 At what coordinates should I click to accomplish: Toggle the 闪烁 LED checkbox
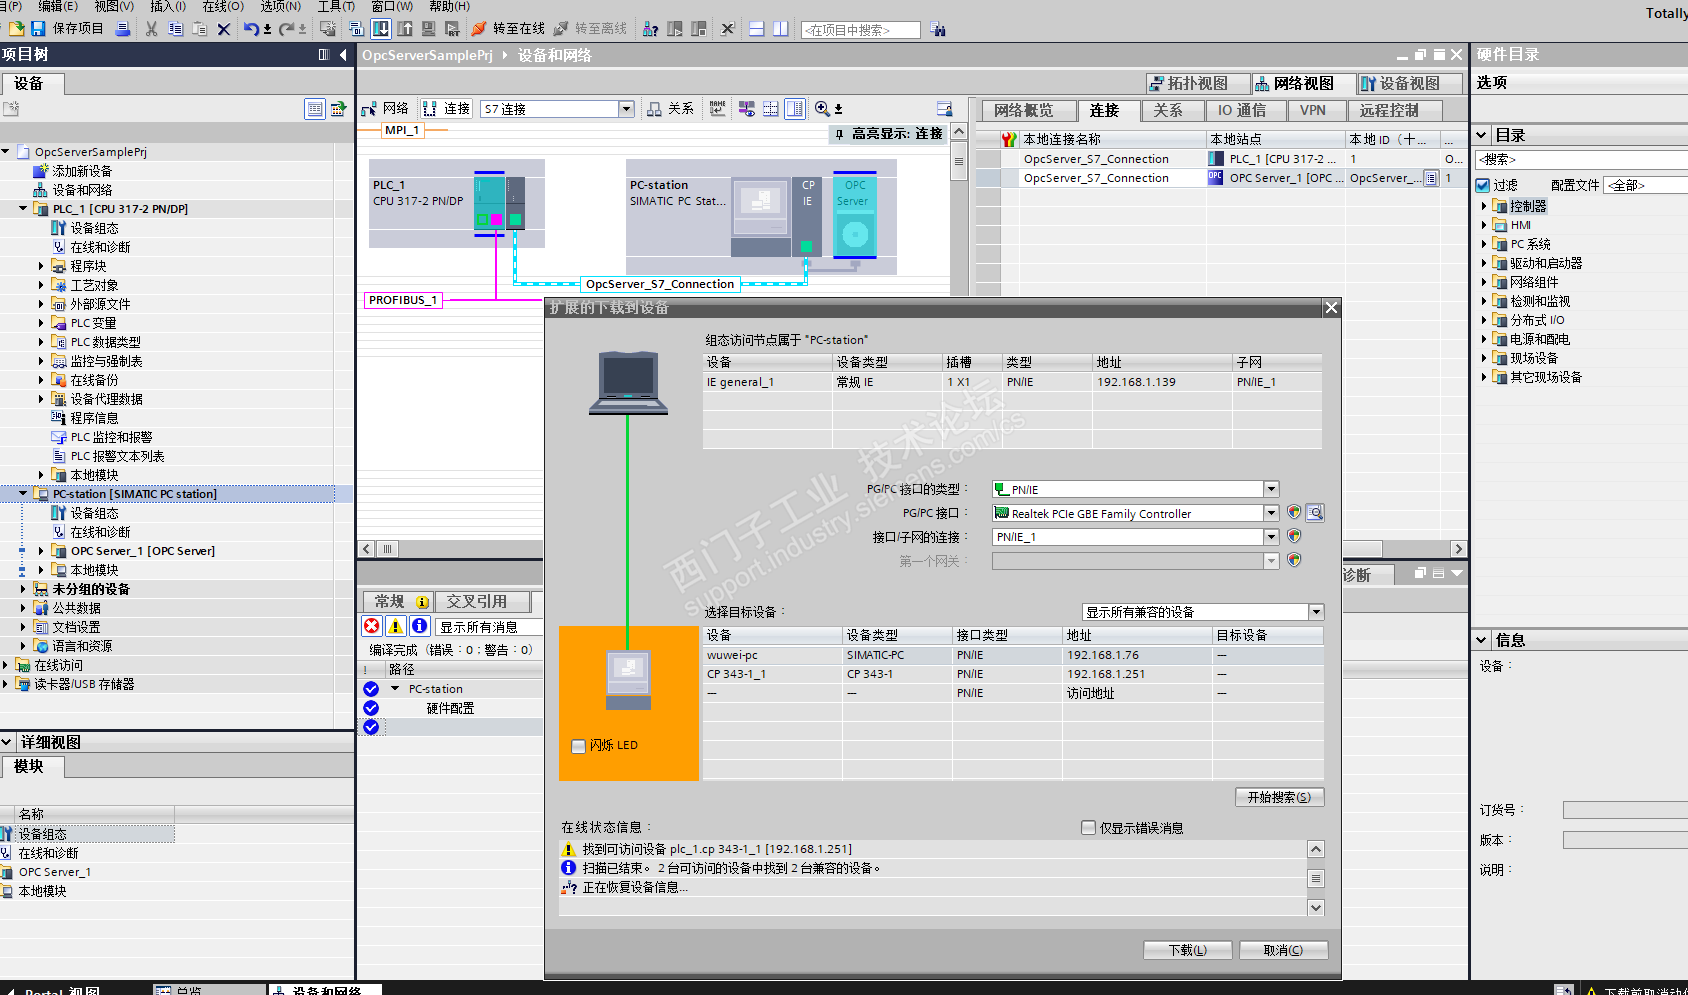(x=578, y=746)
